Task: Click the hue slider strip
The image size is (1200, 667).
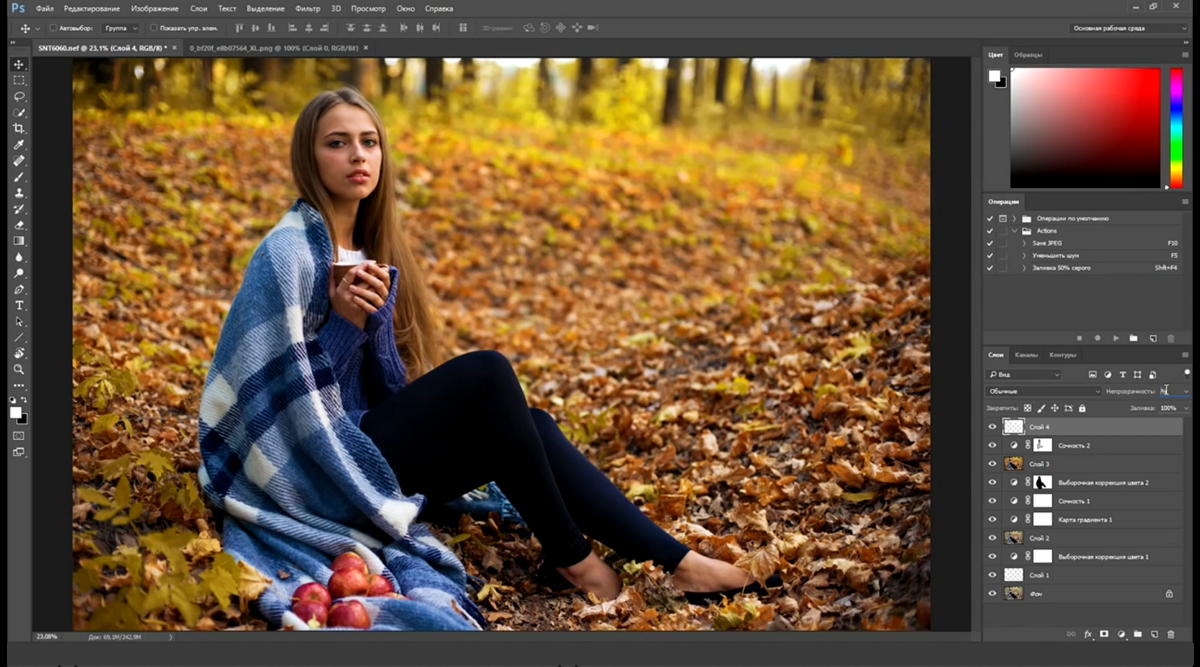Action: (1176, 127)
